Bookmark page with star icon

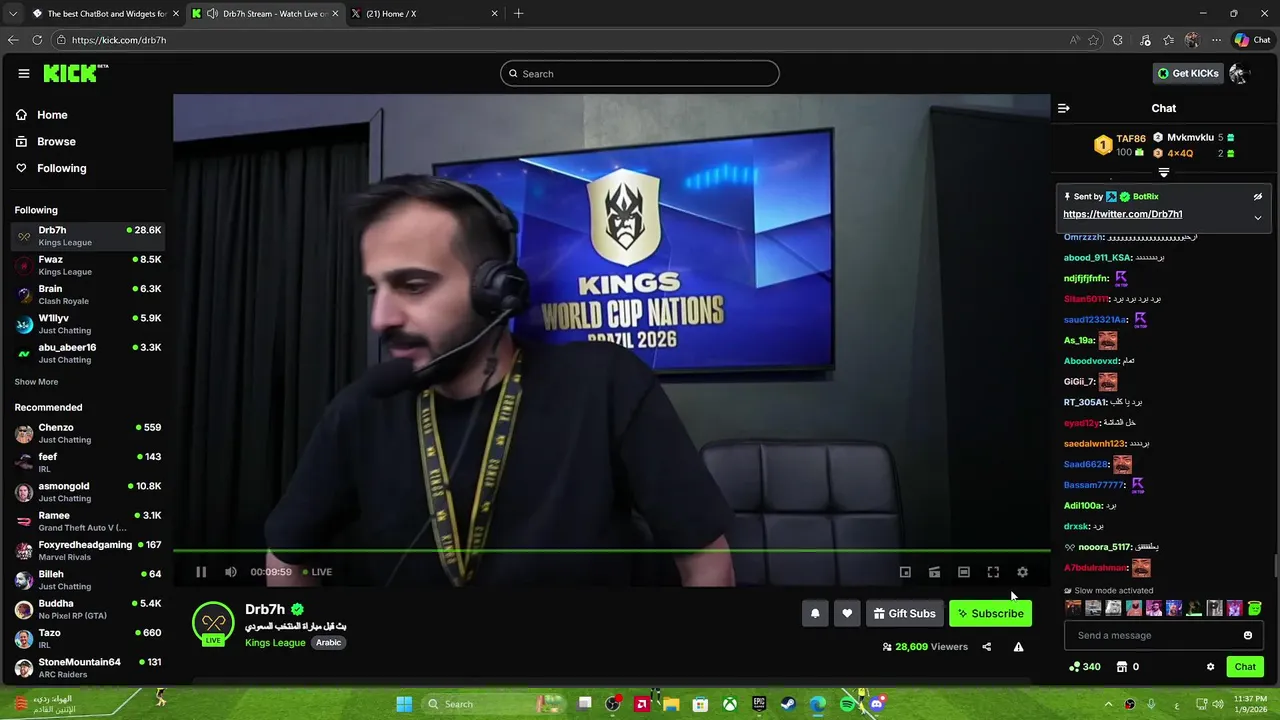(1093, 40)
